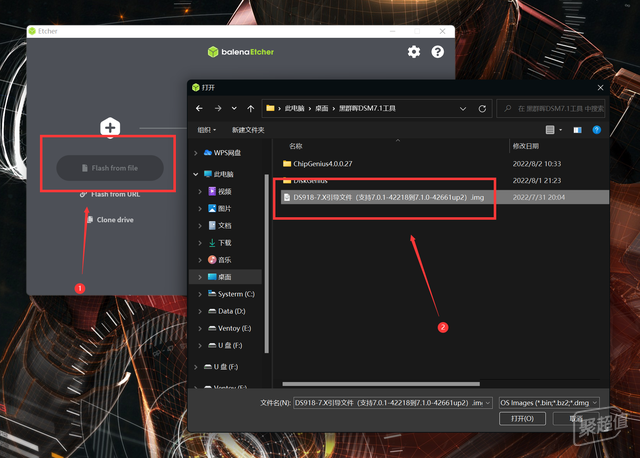The image size is (640, 458).
Task: Go up one folder level
Action: pos(251,108)
